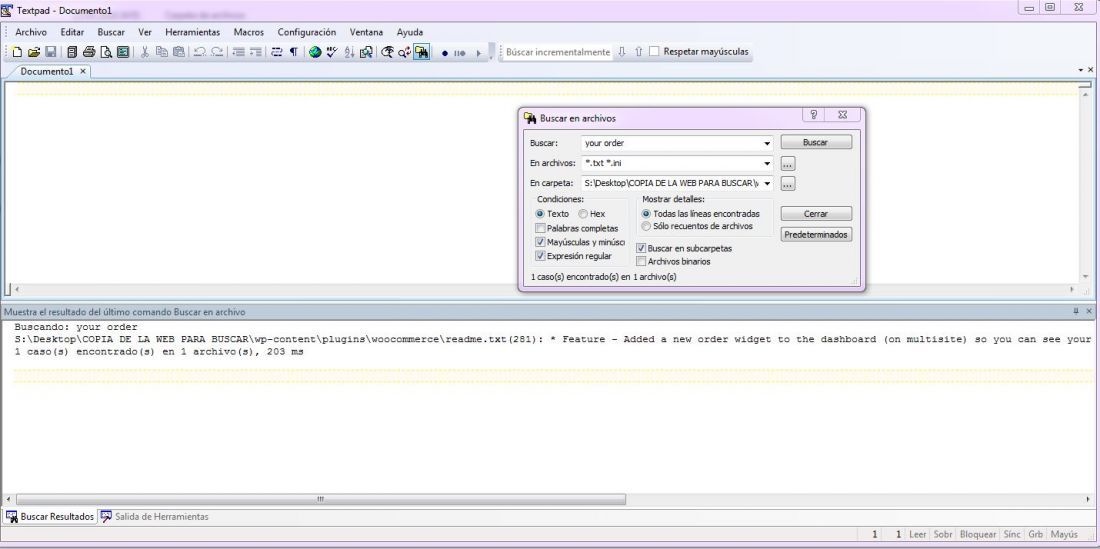Screen dimensions: 1100x549
Task: Open Macros menu
Action: coord(248,32)
